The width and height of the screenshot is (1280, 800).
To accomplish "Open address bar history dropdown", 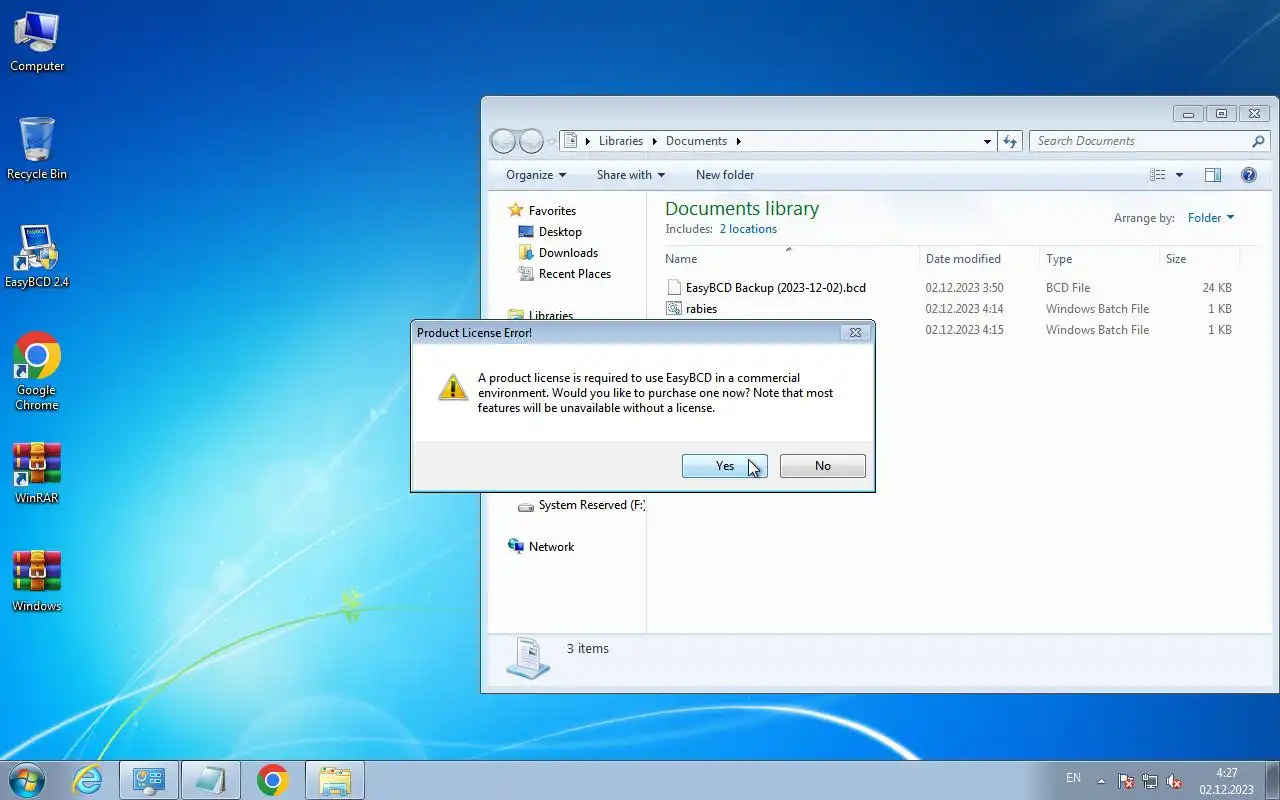I will point(987,141).
